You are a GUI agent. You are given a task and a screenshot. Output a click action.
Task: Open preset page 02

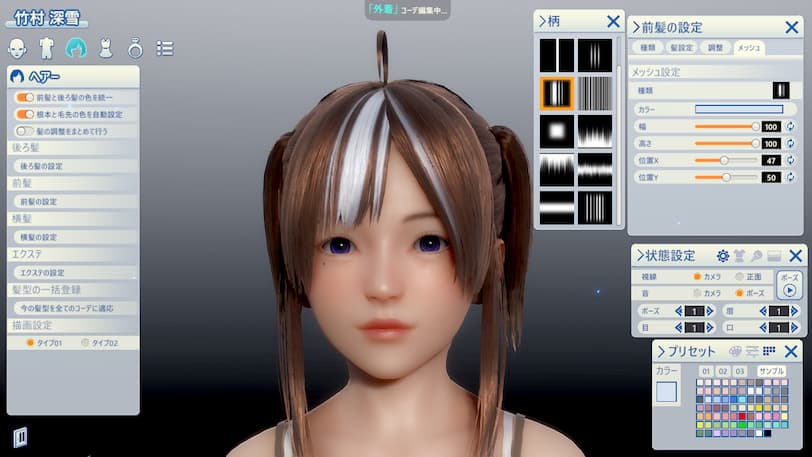coord(723,371)
